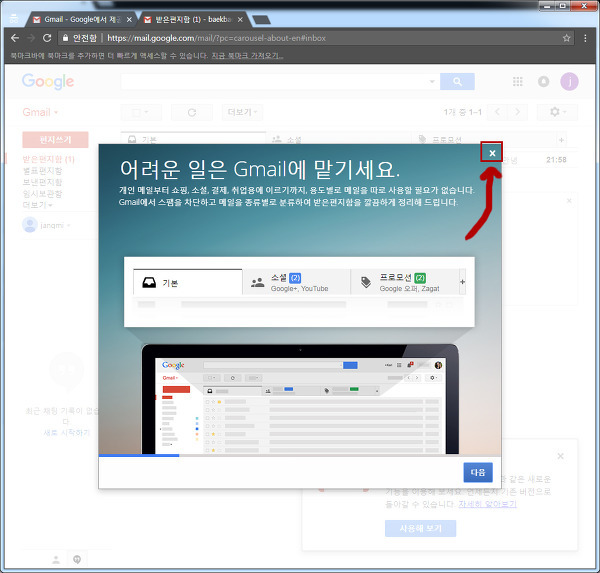
Task: Add inbox tab with the plus icon
Action: pos(561,140)
